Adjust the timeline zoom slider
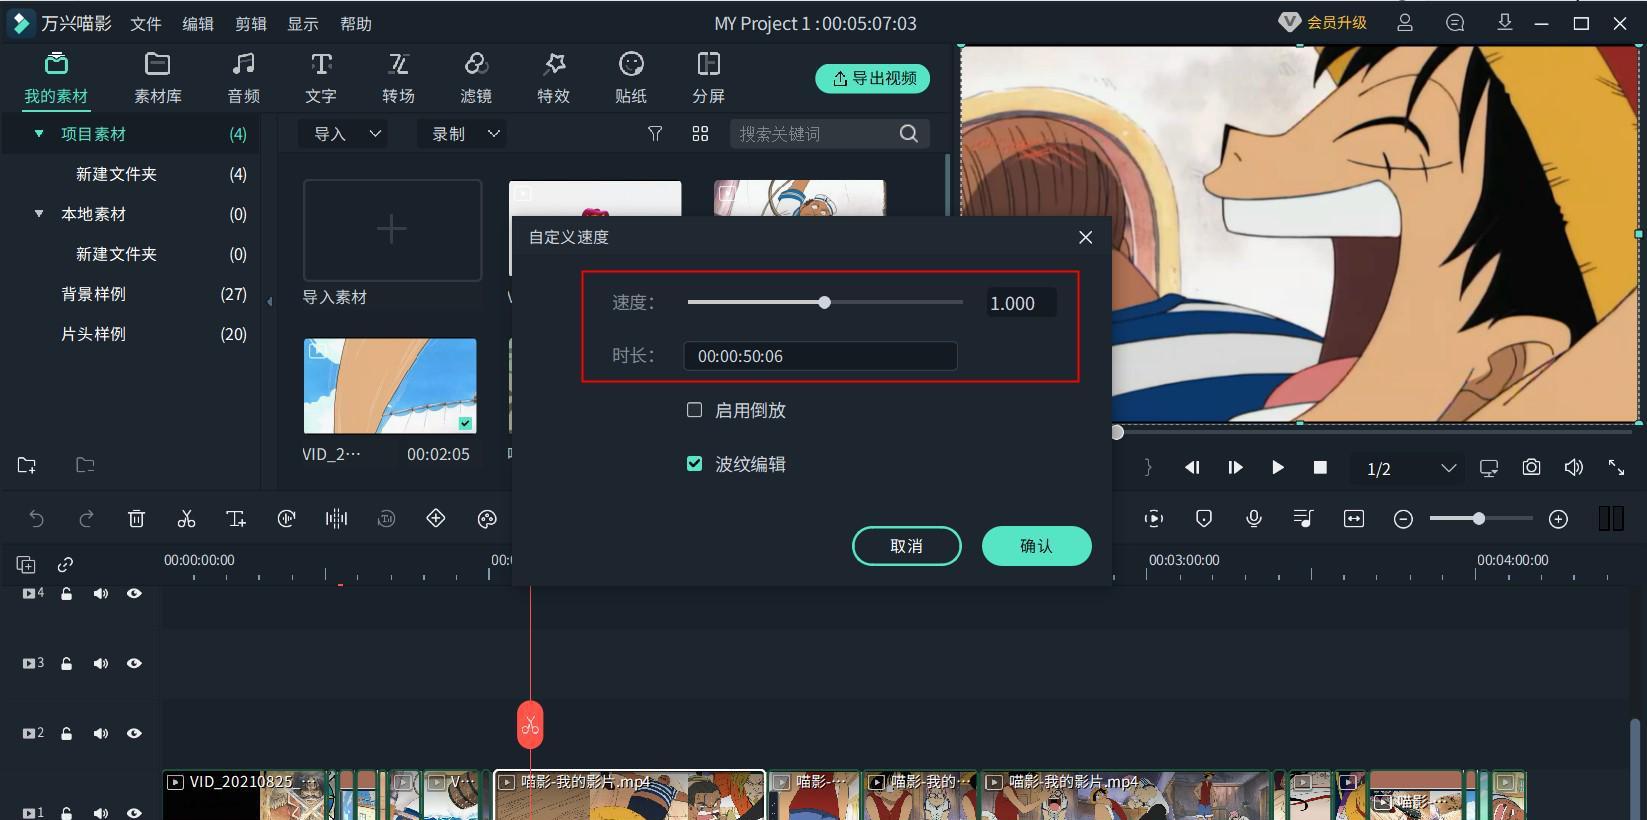This screenshot has height=820, width=1647. pyautogui.click(x=1479, y=518)
